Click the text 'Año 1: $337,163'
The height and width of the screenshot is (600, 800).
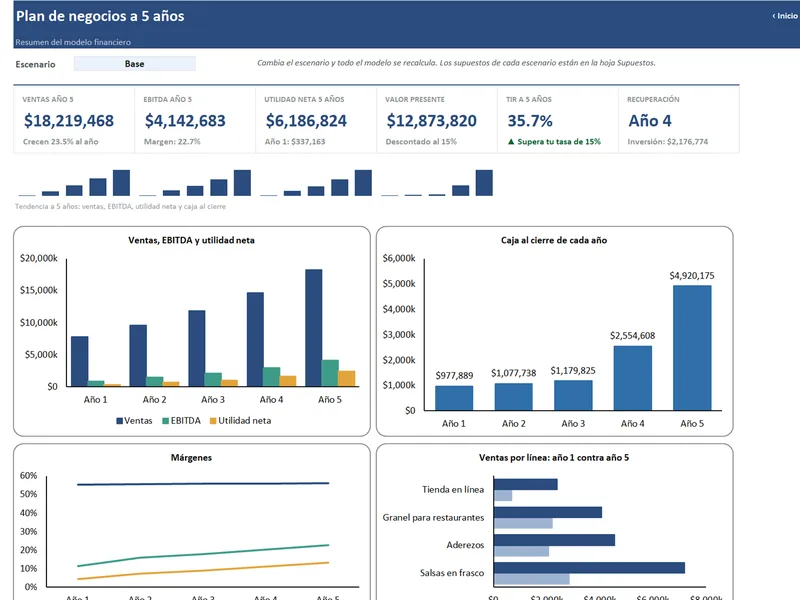[295, 141]
